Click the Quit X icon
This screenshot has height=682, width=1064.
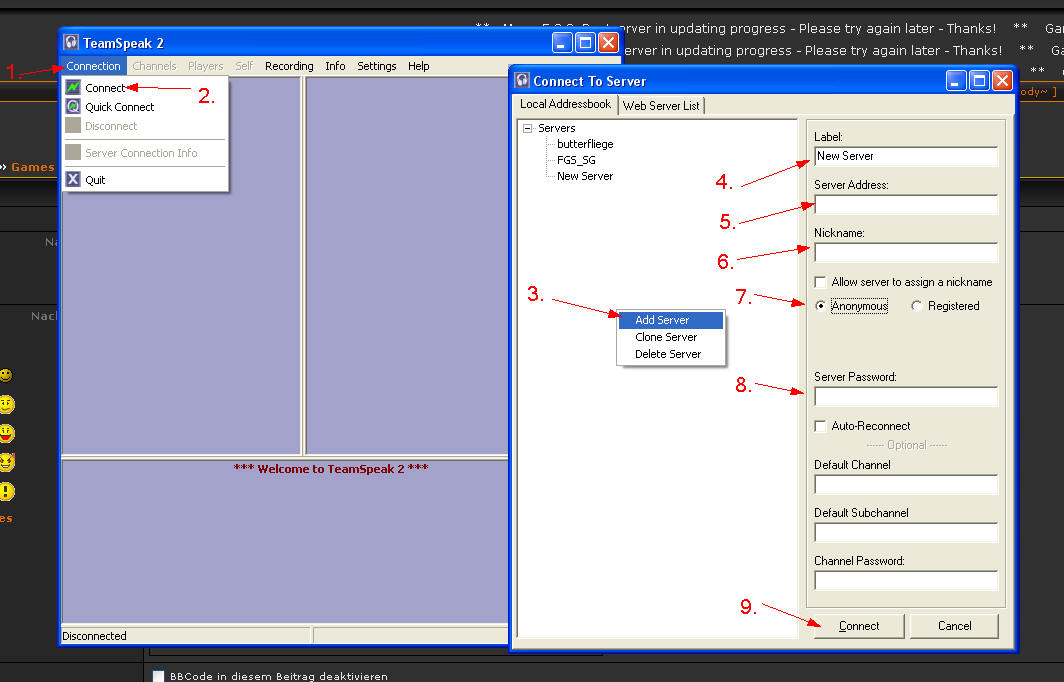point(73,180)
